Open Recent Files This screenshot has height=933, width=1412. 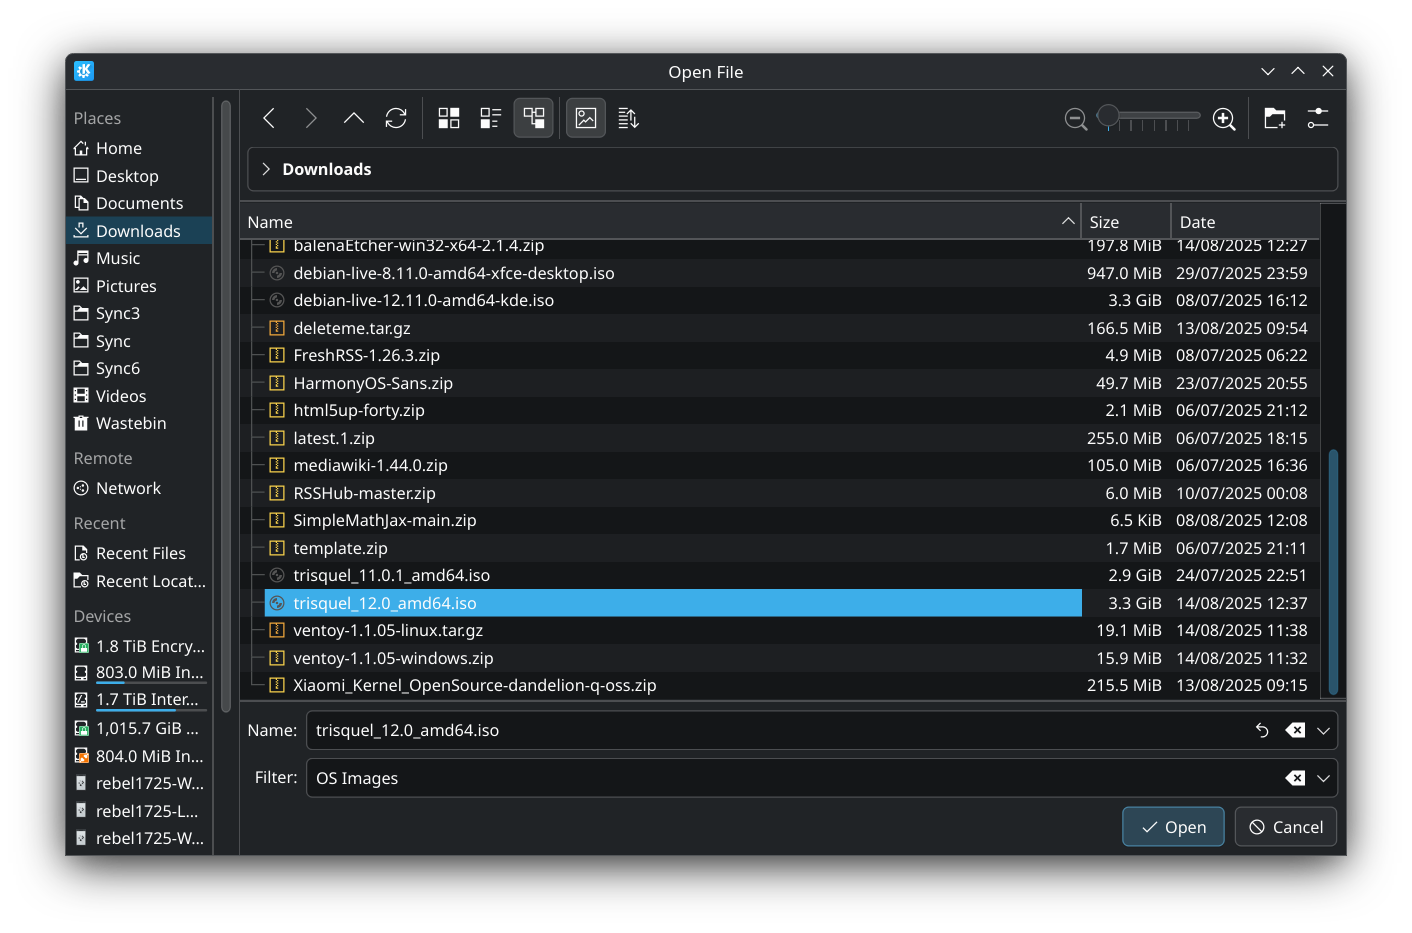point(139,553)
